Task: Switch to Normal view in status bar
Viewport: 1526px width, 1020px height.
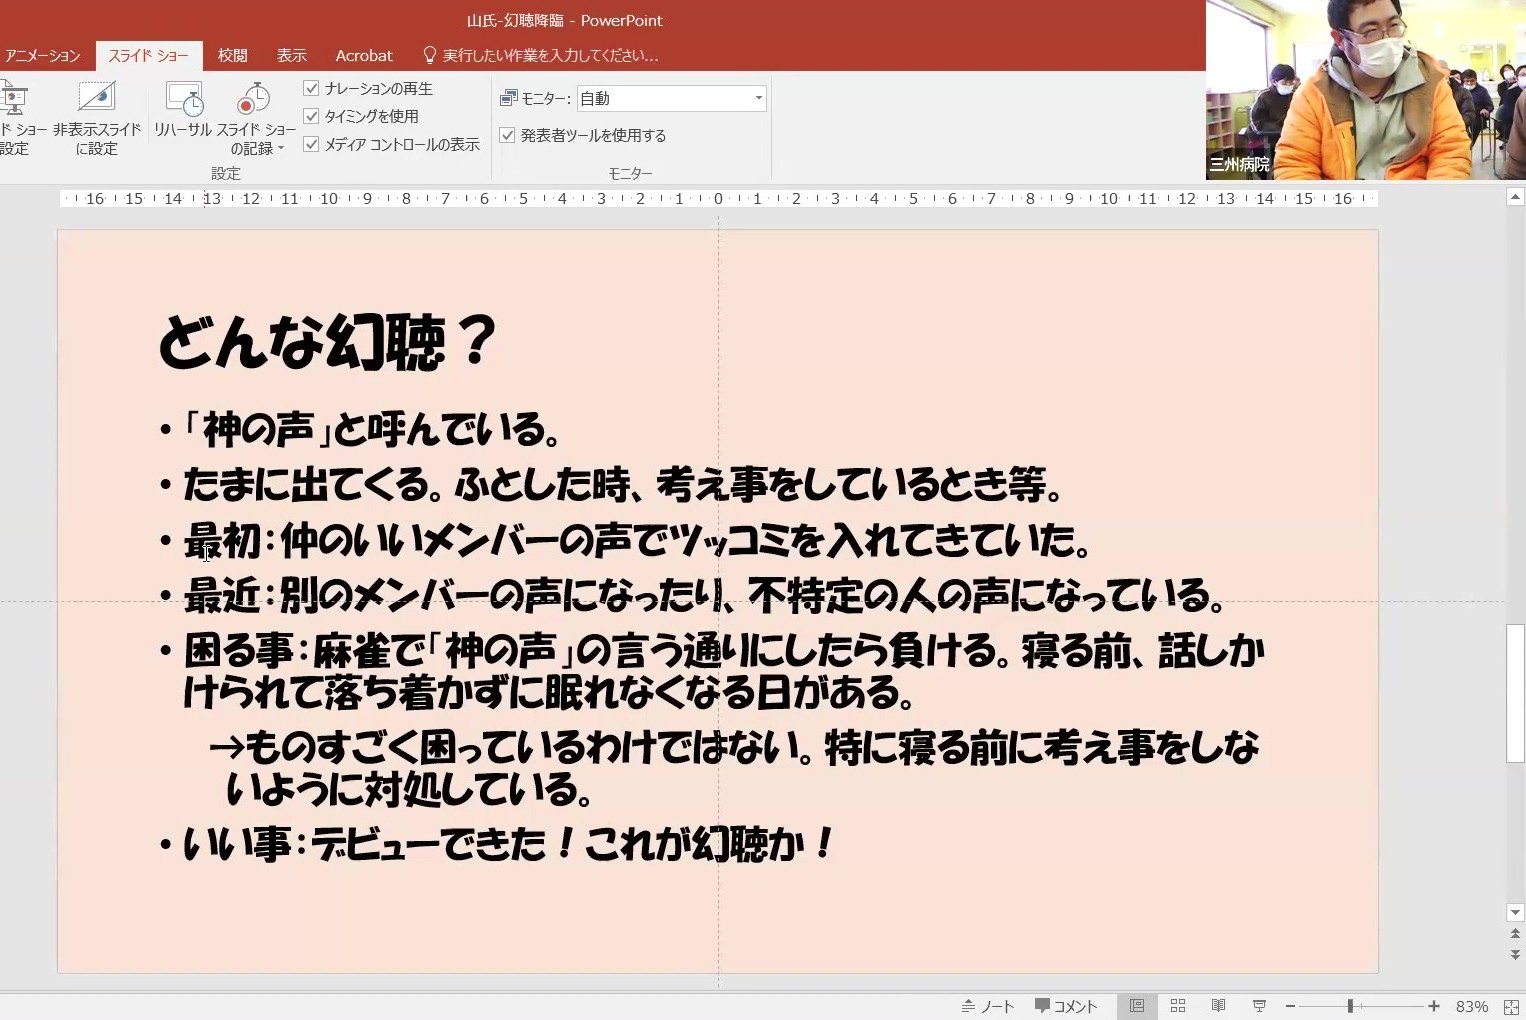Action: 1137,1006
